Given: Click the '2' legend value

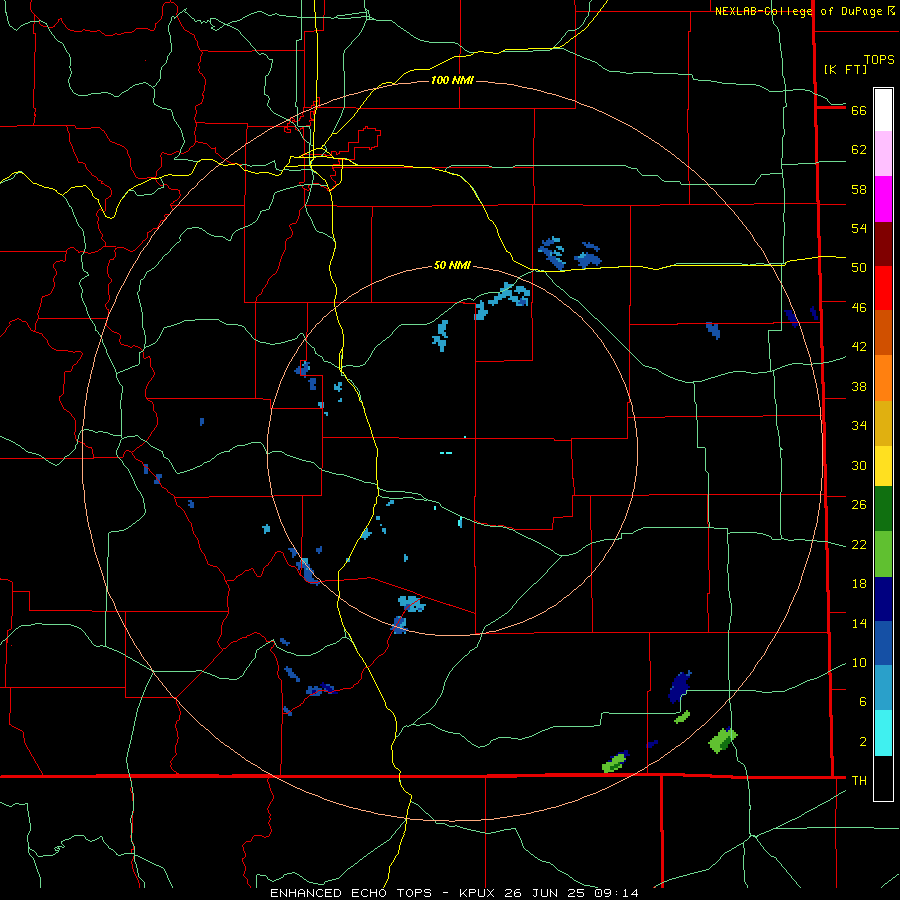Looking at the screenshot, I should (x=863, y=742).
